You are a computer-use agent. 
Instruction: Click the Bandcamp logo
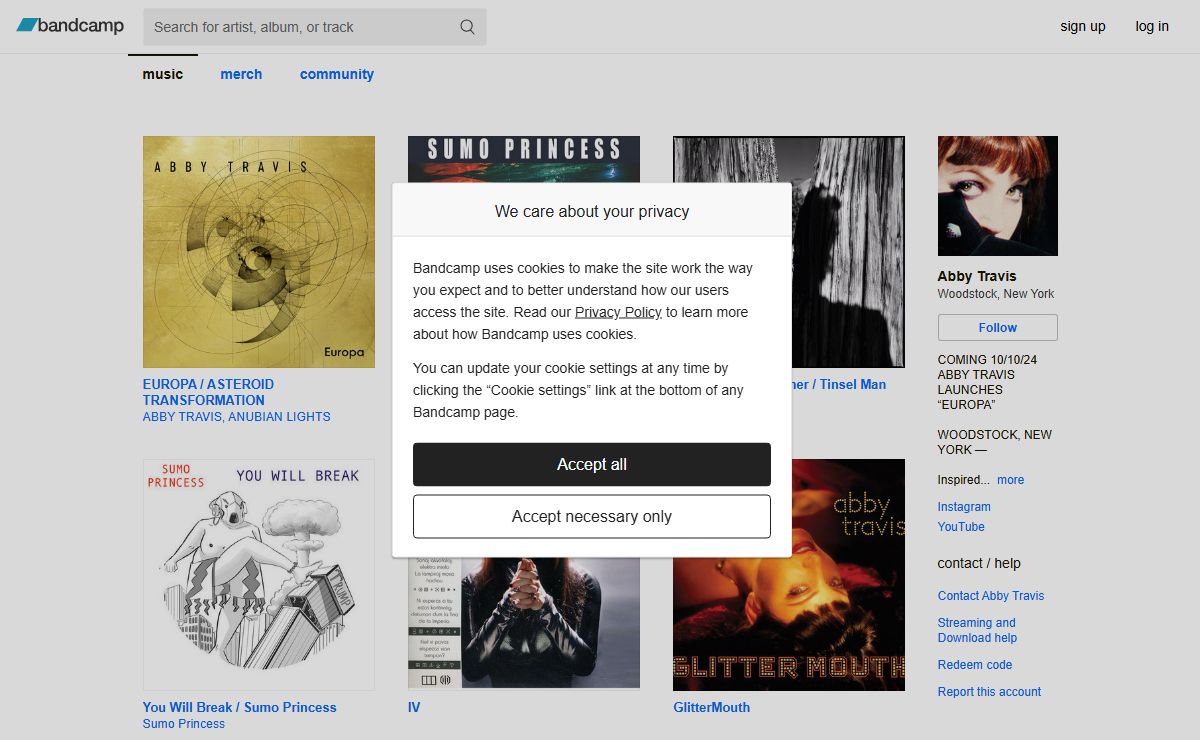point(70,26)
